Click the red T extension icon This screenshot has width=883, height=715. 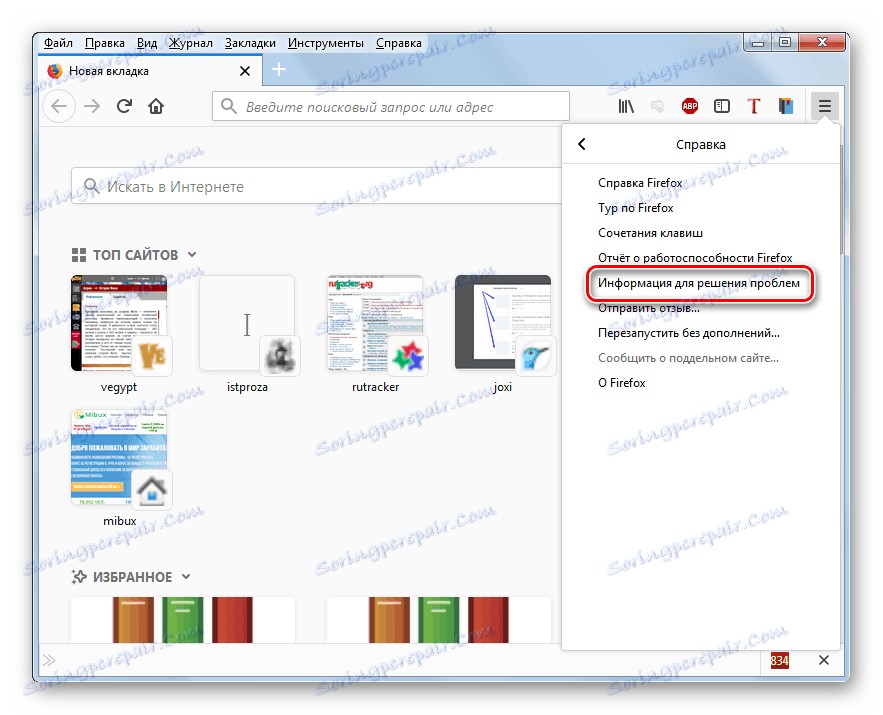tap(753, 106)
